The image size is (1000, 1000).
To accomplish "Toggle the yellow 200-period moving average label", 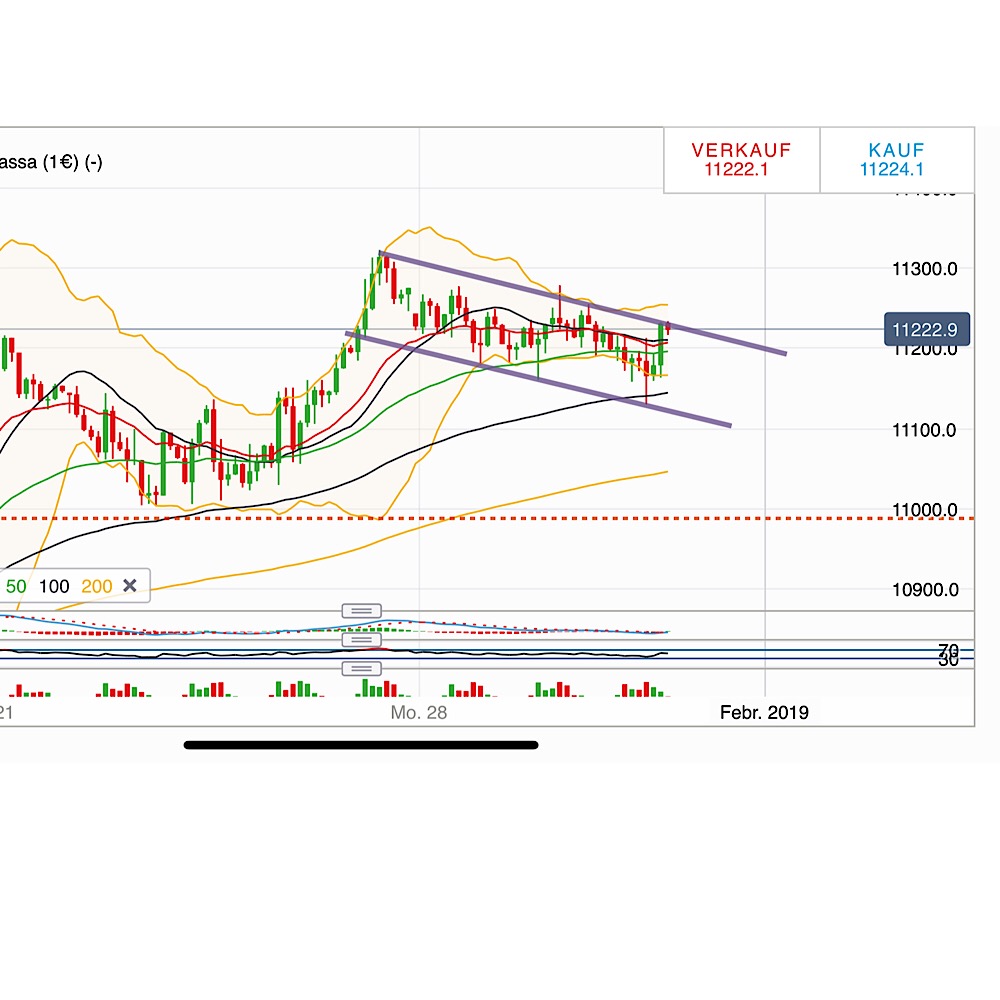I will coord(98,586).
